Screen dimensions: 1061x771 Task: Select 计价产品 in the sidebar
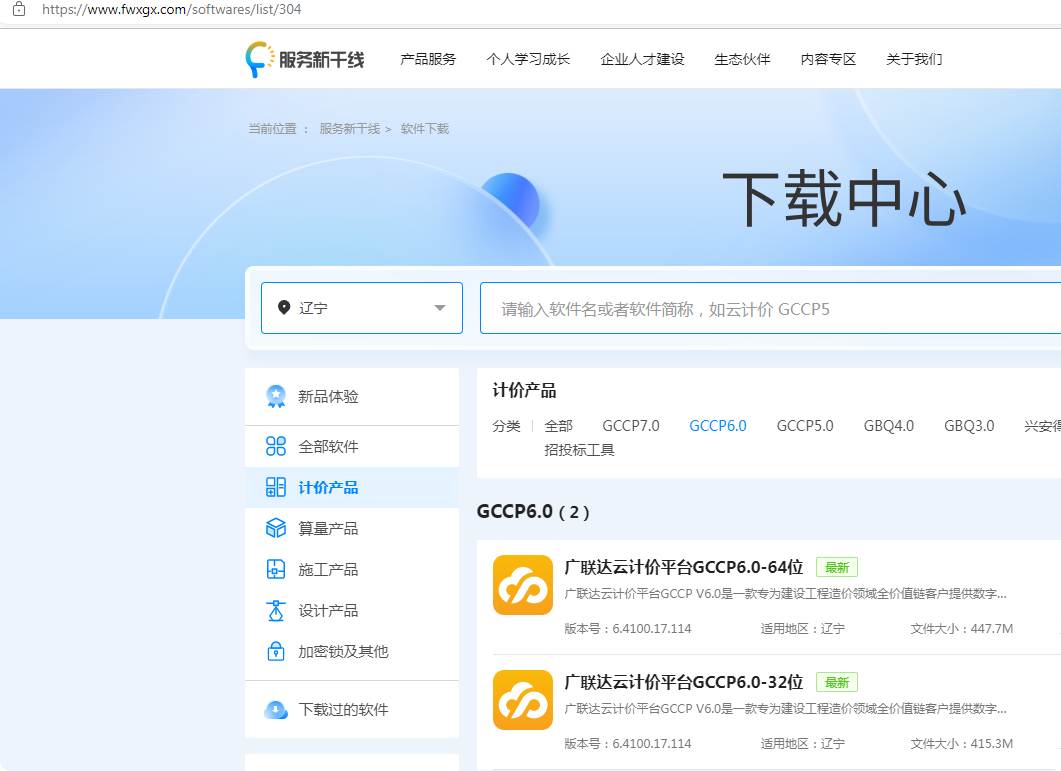click(352, 487)
